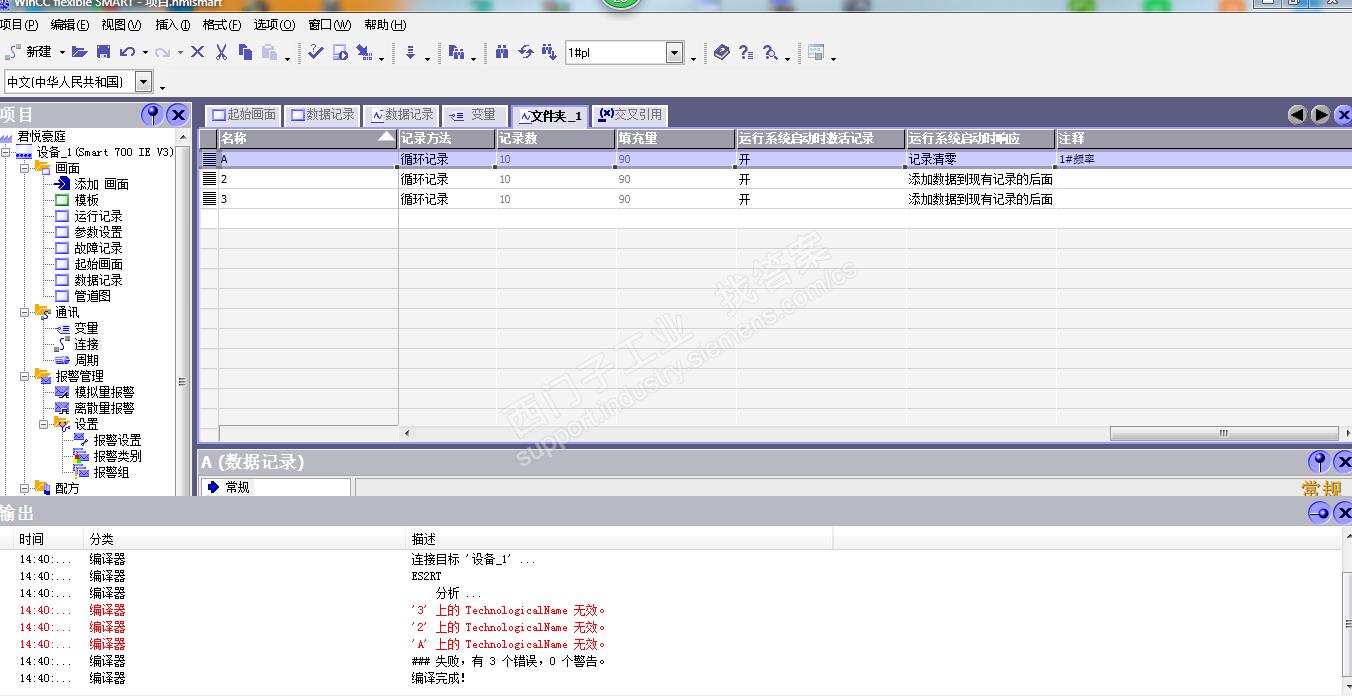Open the 1#pl search combo box dropdown
Image resolution: width=1352 pixels, height=696 pixels.
tap(674, 52)
